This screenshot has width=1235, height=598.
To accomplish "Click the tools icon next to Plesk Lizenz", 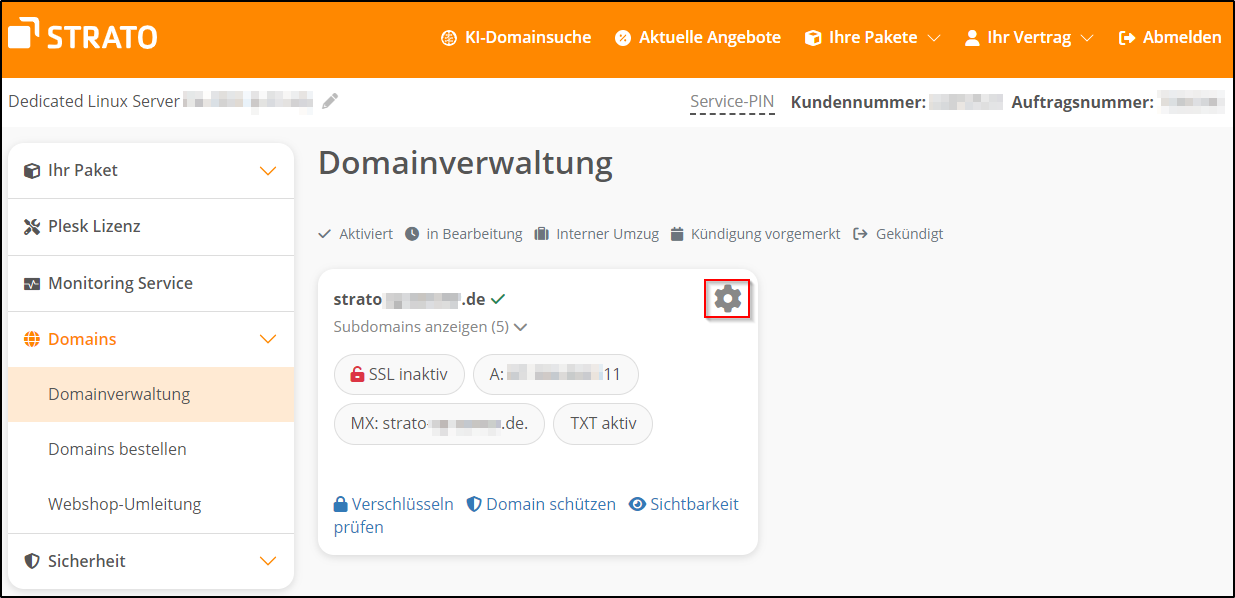I will tap(32, 227).
